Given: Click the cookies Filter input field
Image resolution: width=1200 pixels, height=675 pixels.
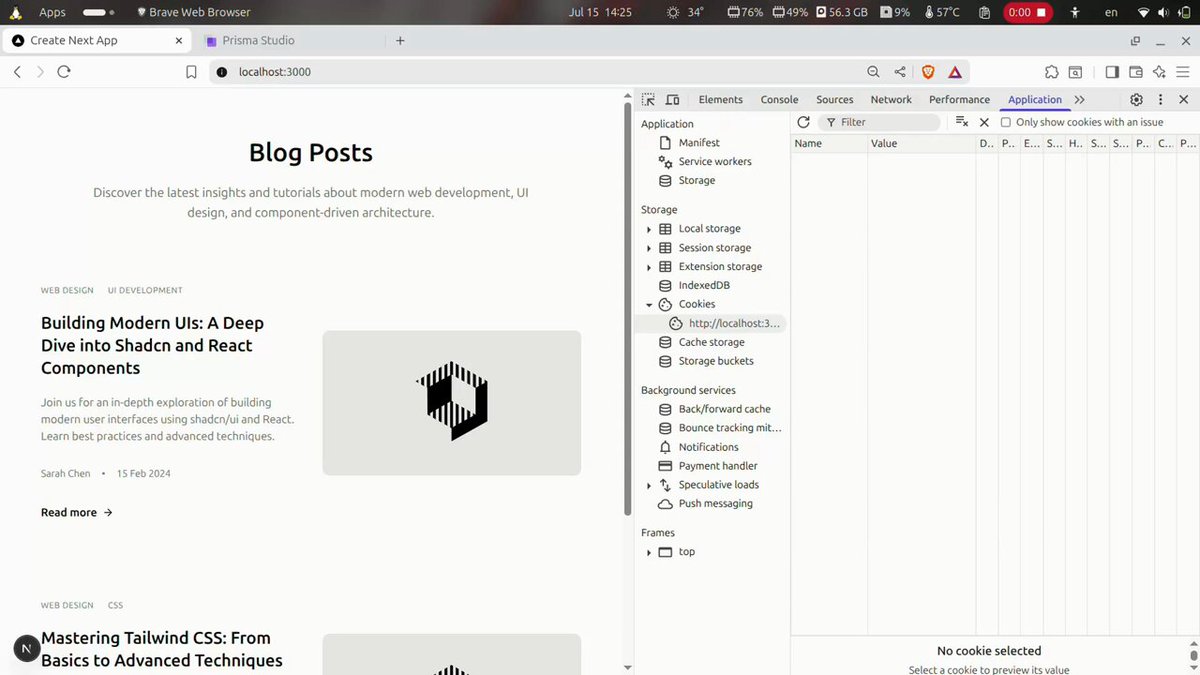Looking at the screenshot, I should click(x=880, y=122).
